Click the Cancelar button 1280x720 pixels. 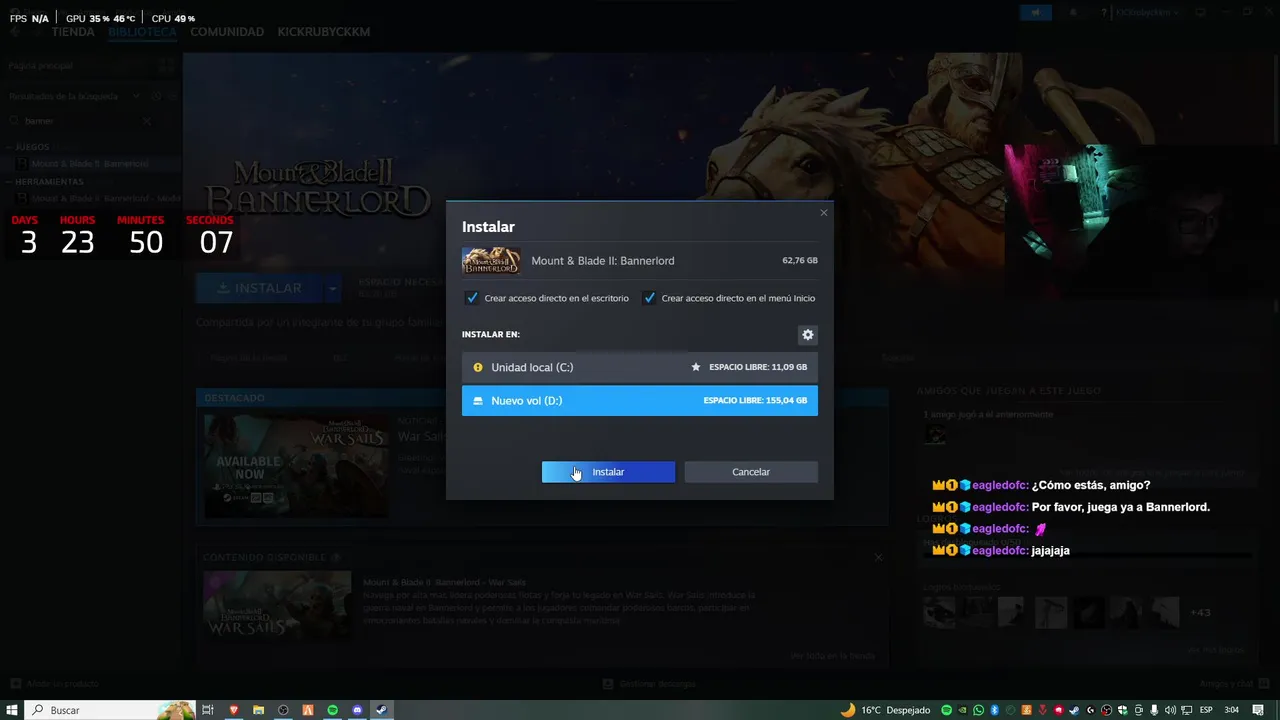pos(751,472)
